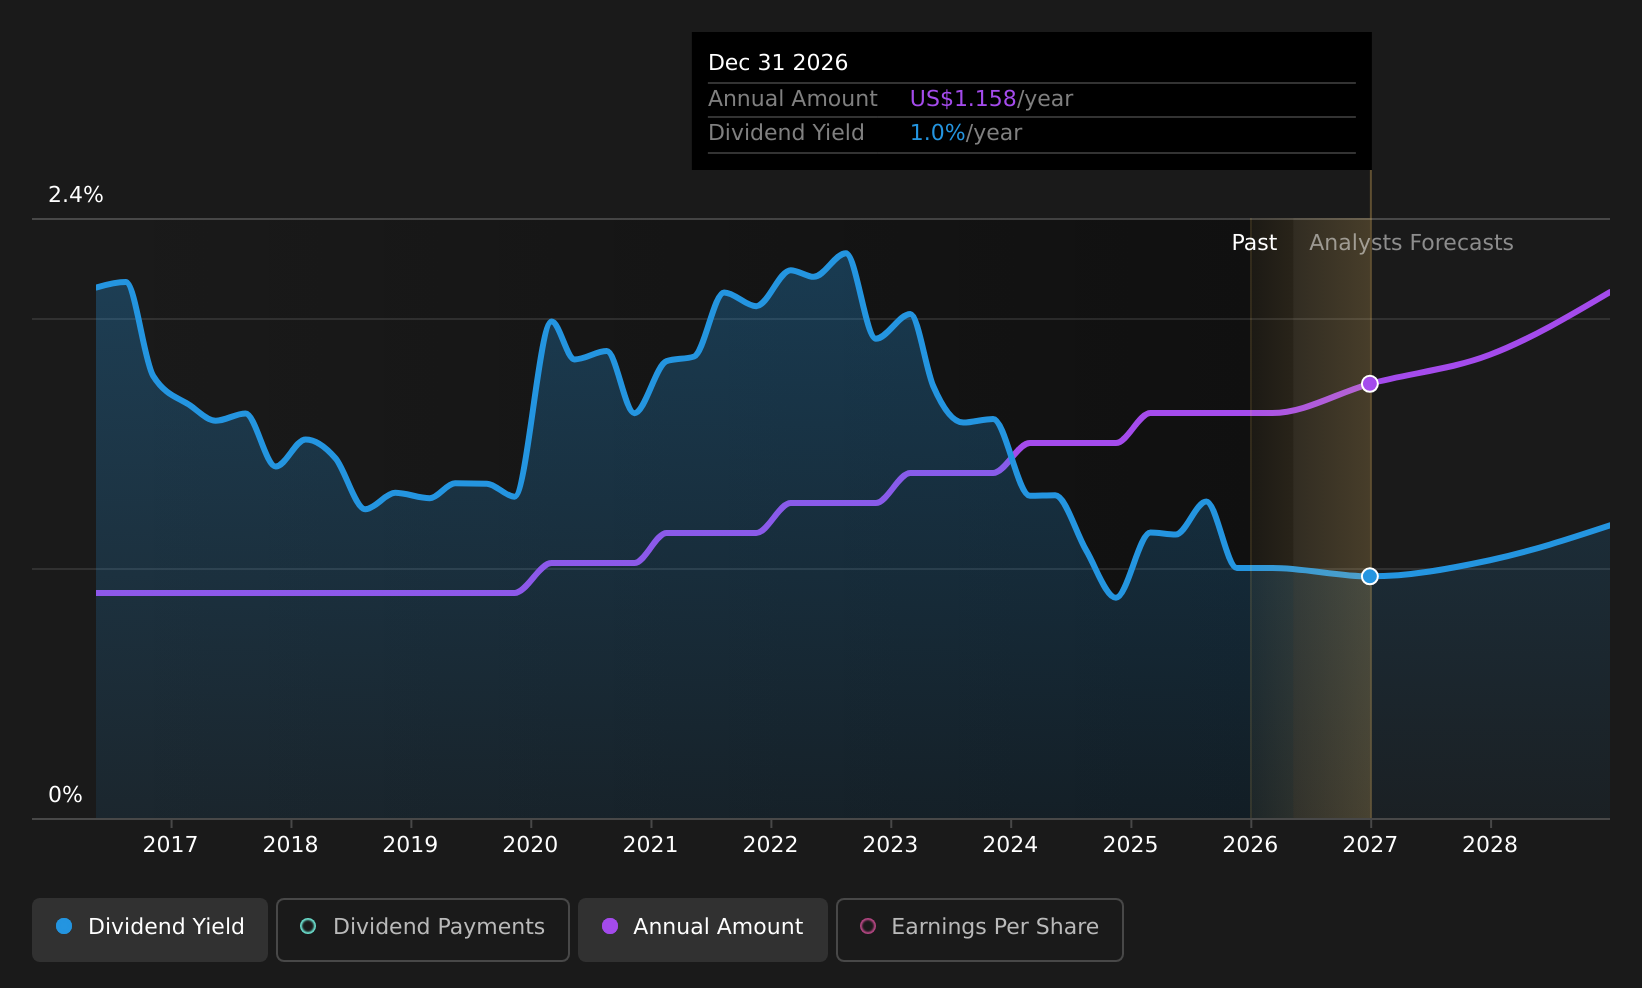
Task: Click the "US$1.158/year" value in the tooltip
Action: coord(991,99)
